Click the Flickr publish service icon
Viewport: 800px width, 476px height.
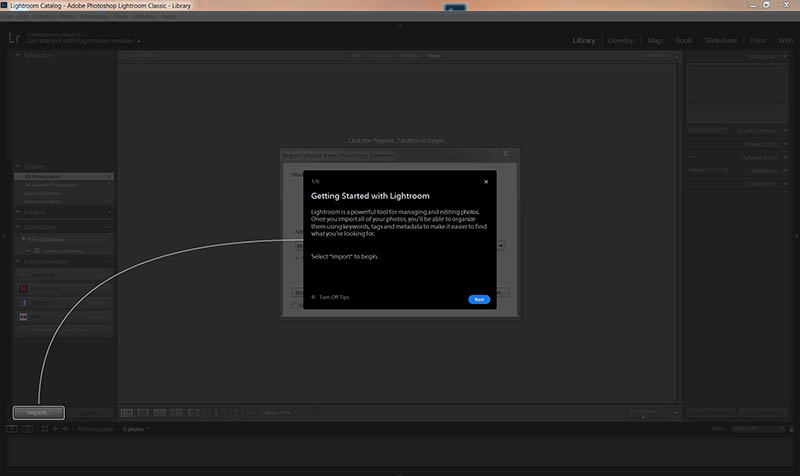[x=23, y=317]
